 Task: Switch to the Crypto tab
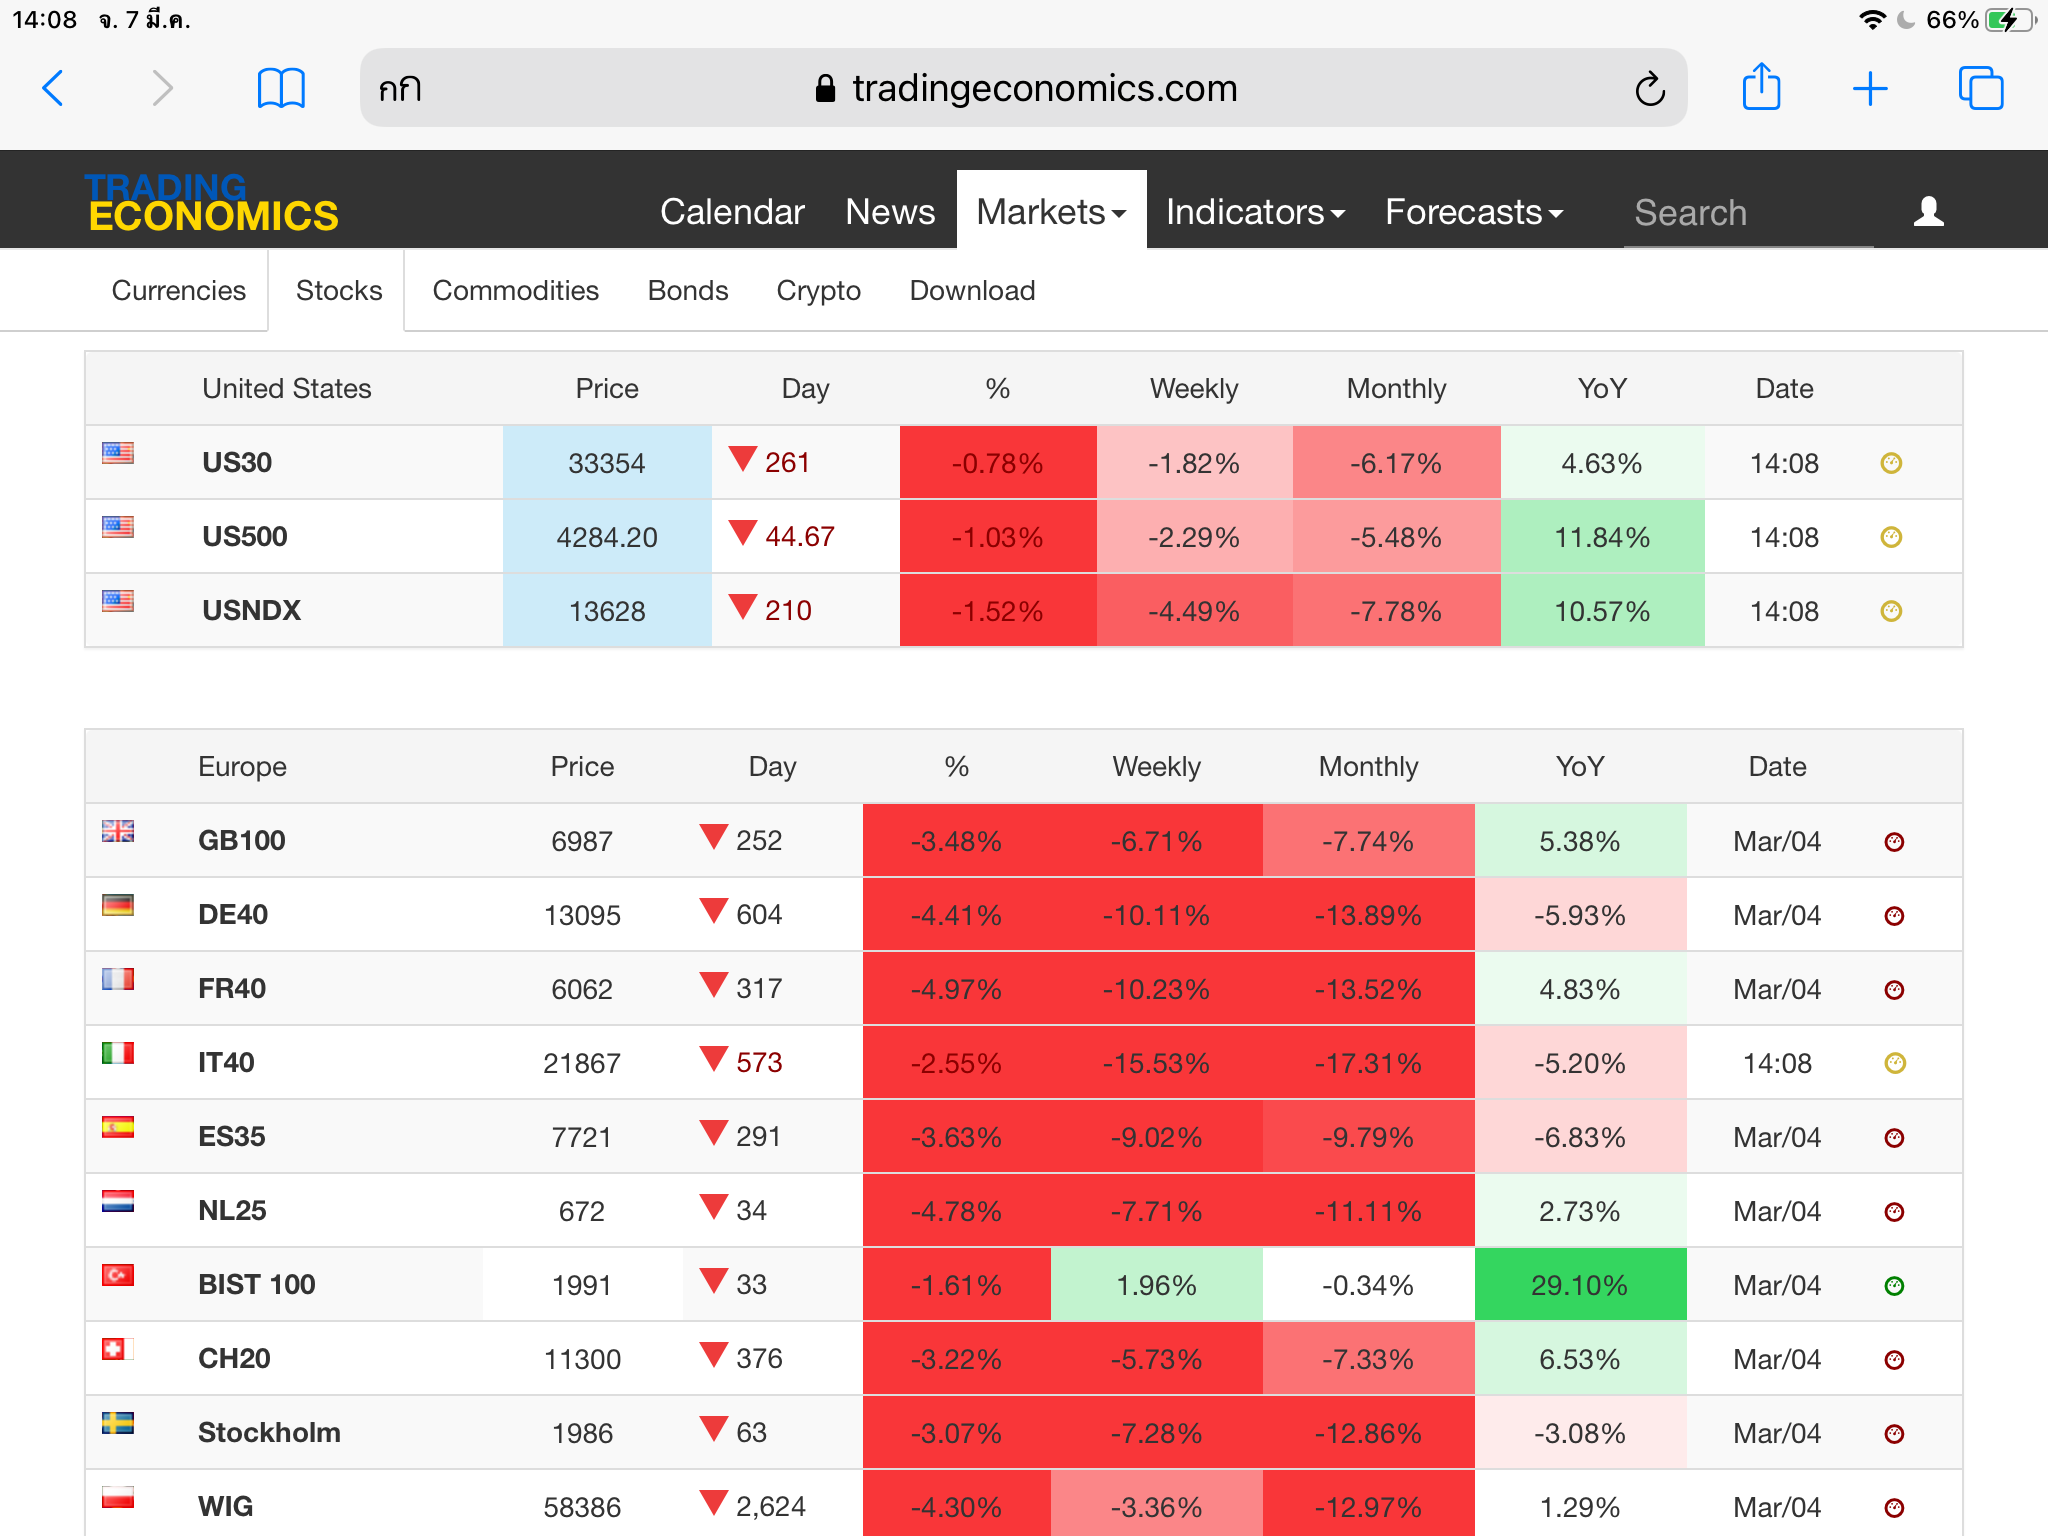[x=818, y=290]
